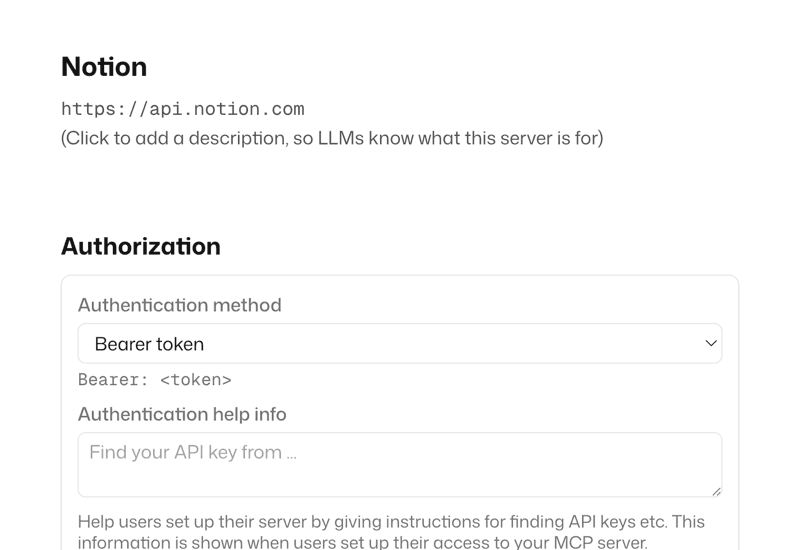Click the "api.notion.com" domain portion of URL
This screenshot has height=550, width=800.
(227, 109)
